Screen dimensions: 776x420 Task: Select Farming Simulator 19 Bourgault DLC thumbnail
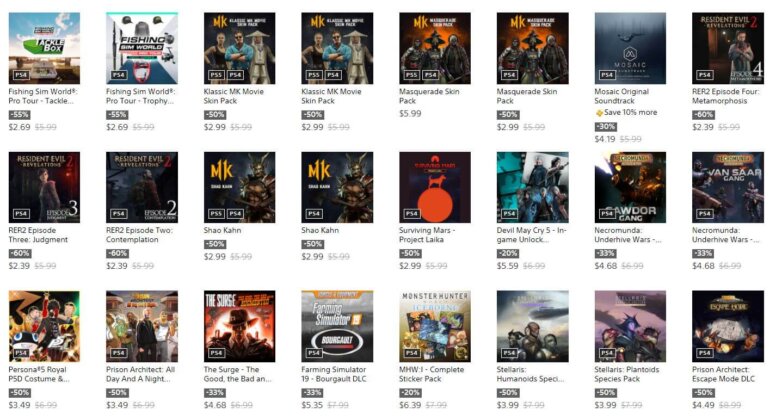coord(337,327)
